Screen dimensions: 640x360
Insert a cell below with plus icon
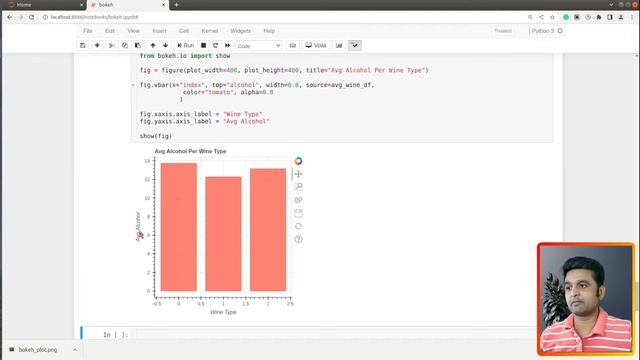[97, 45]
